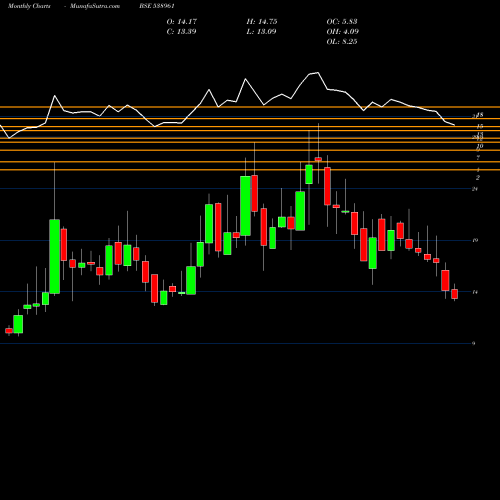
Task: Select the high value "H: 14.75"
Action: [262, 22]
